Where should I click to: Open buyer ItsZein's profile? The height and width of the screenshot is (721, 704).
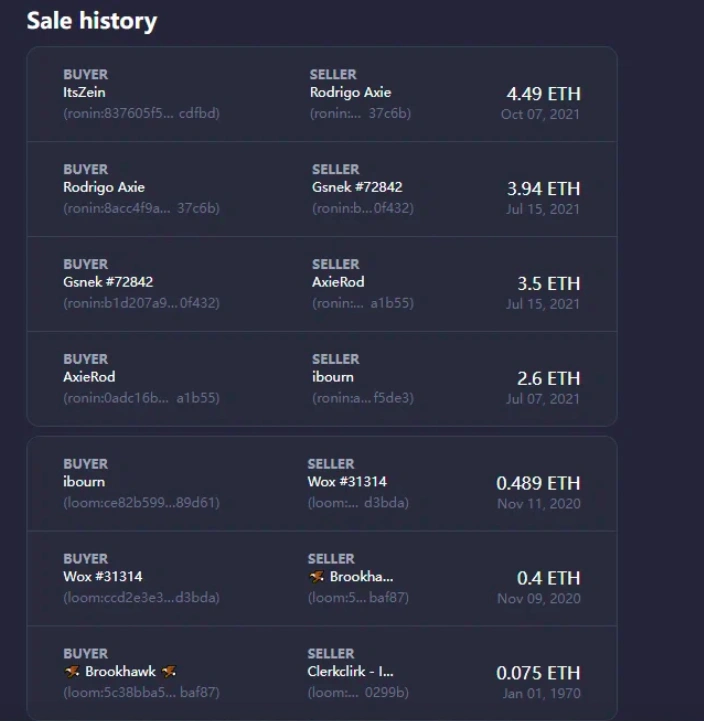tap(84, 92)
